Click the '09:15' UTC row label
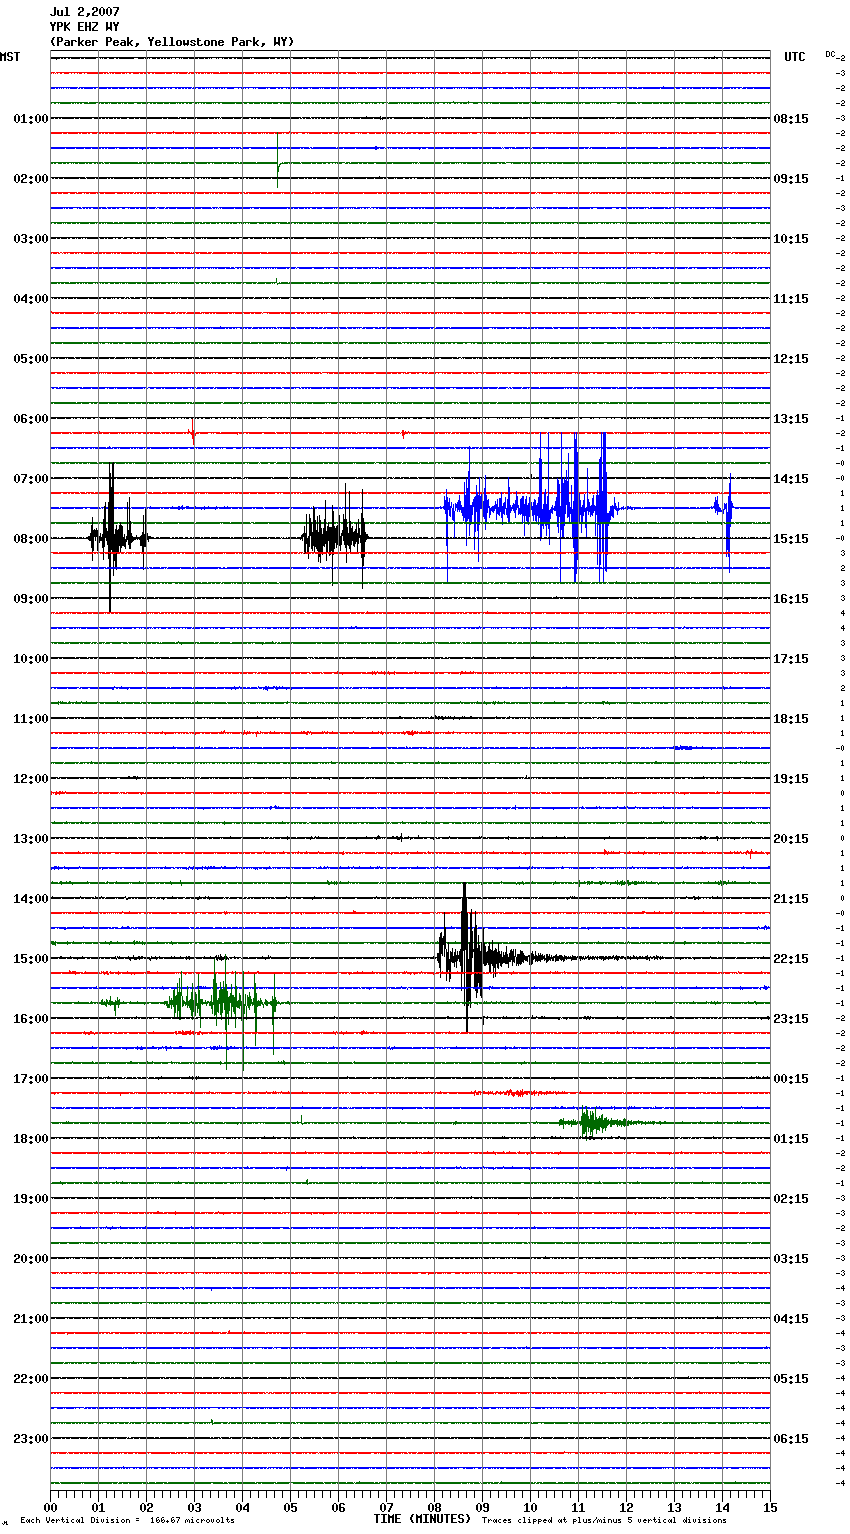This screenshot has width=850, height=1534. coord(791,179)
